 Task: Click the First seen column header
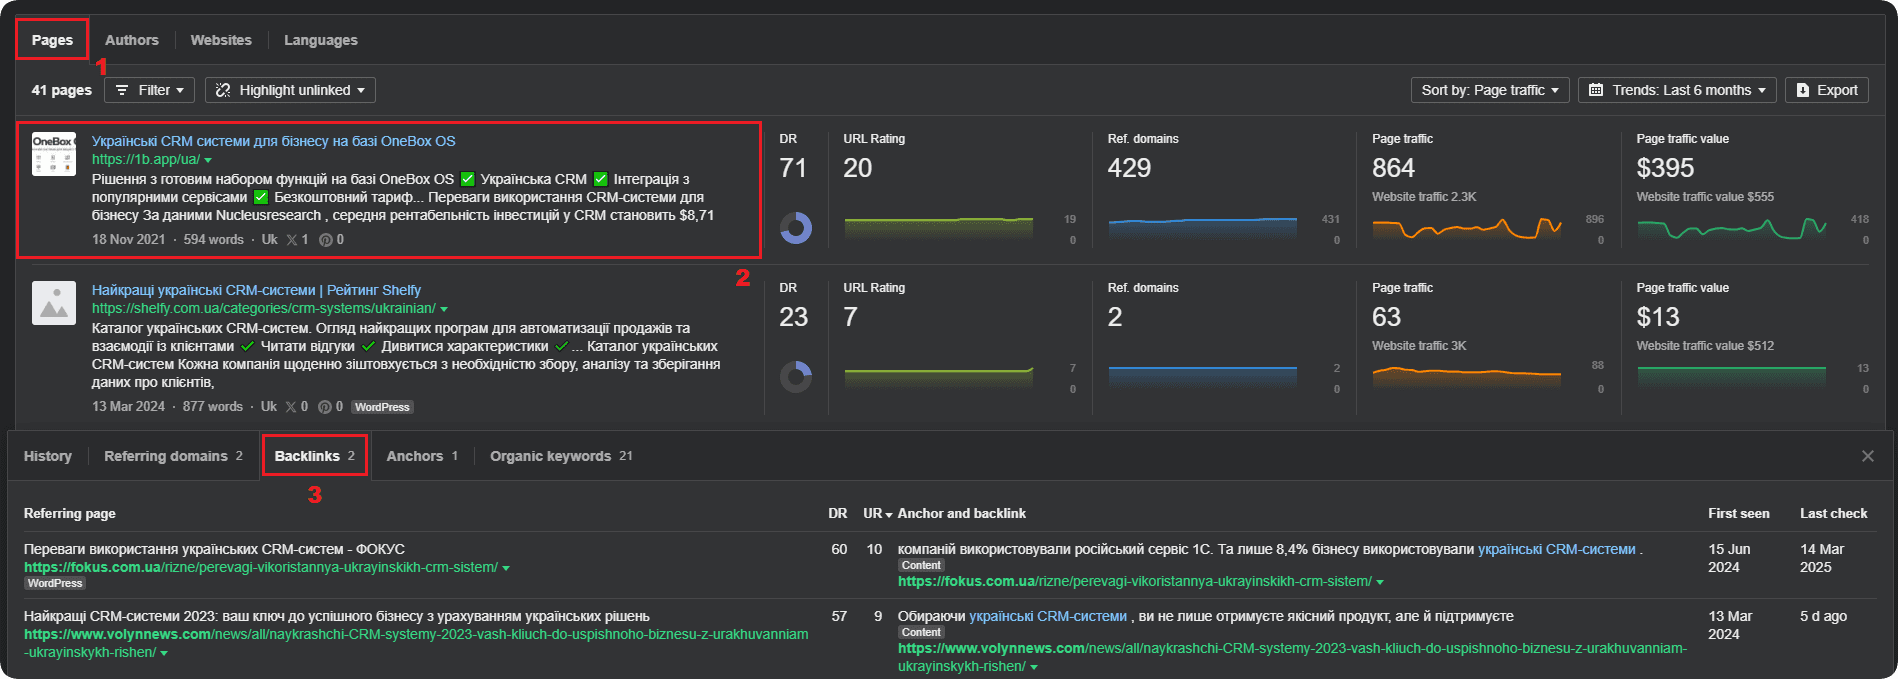[1739, 513]
